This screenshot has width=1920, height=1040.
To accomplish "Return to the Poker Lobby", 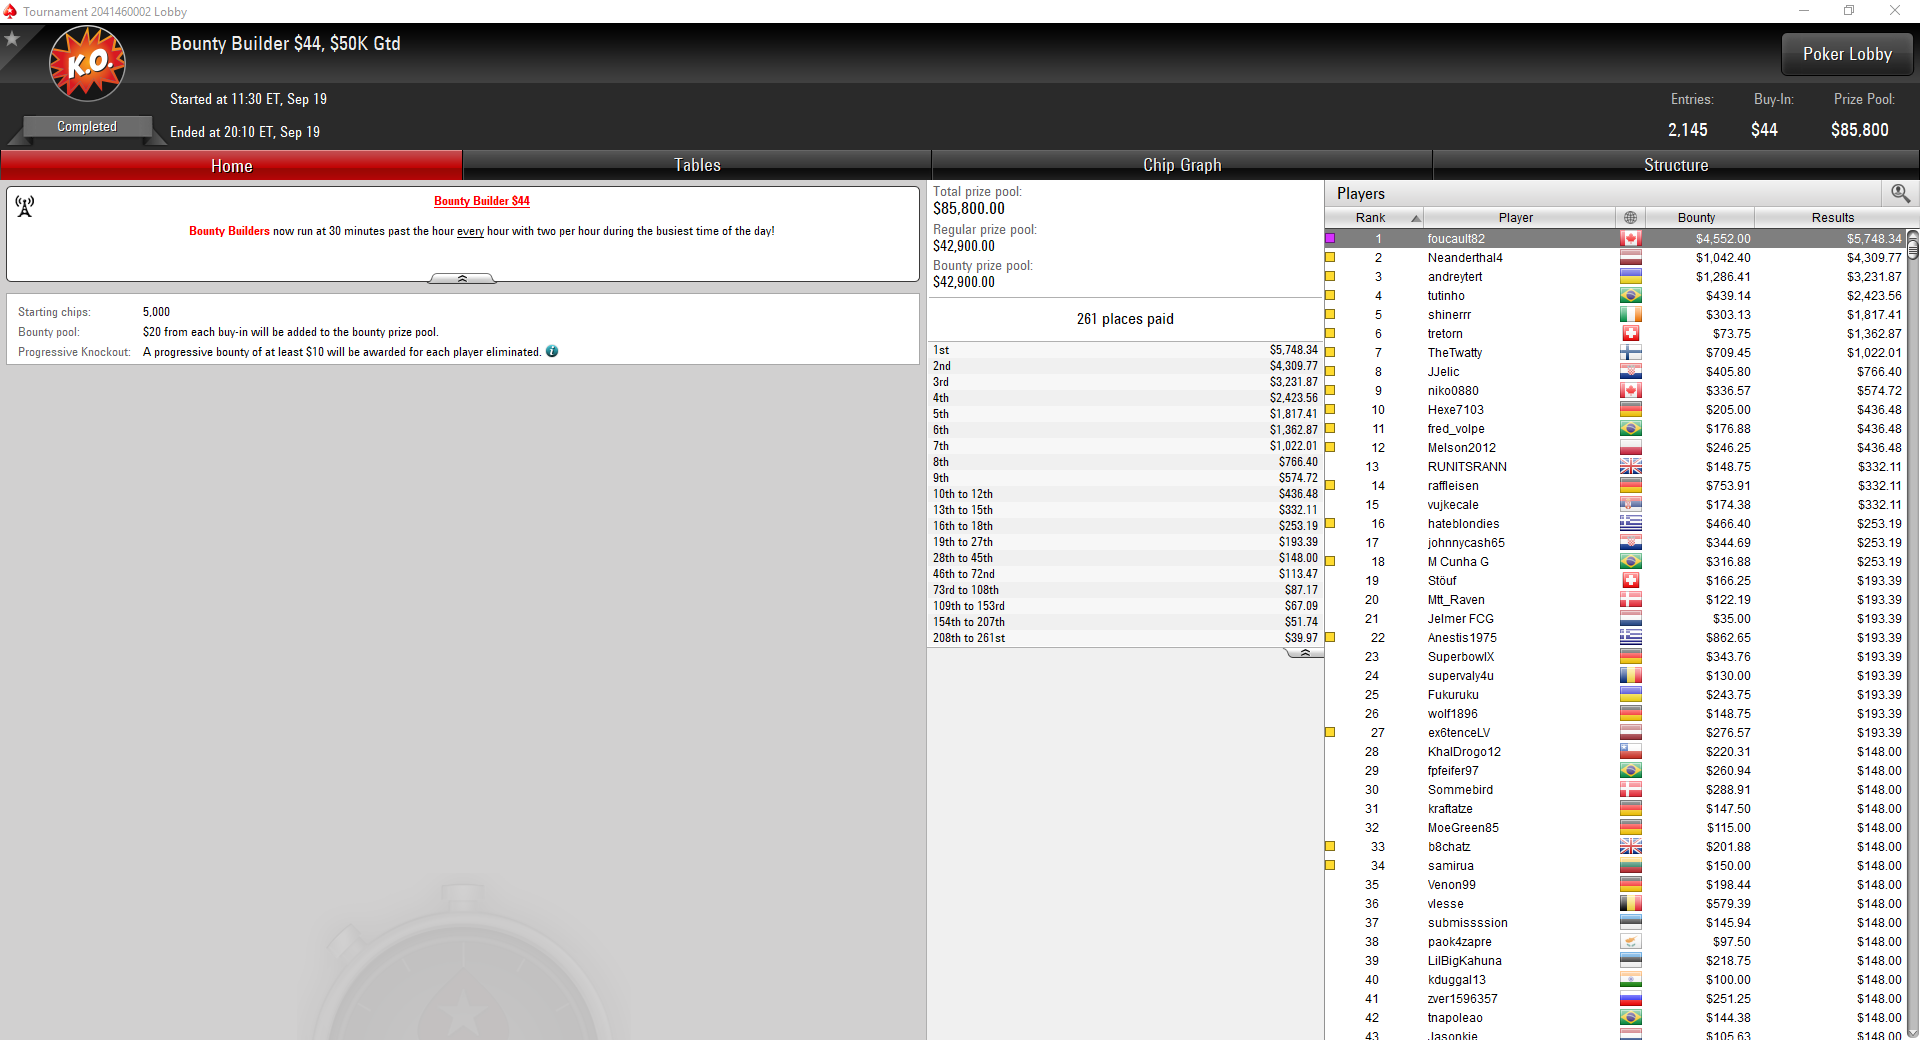I will tap(1847, 54).
